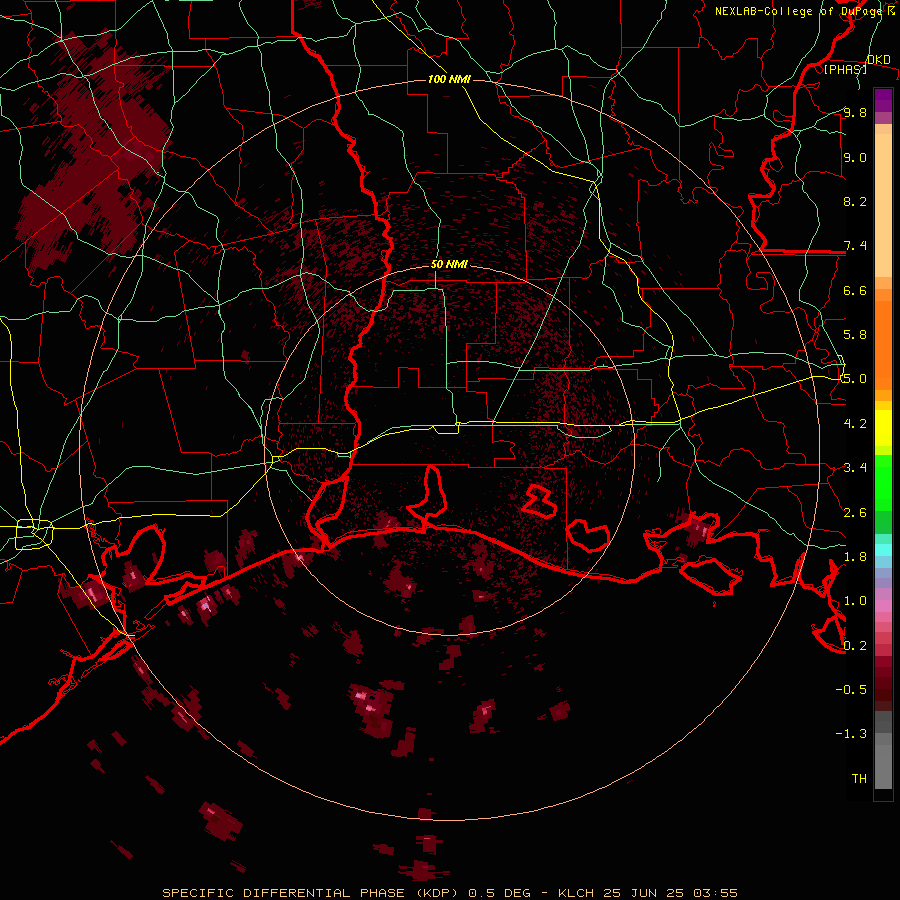Click the 5.0 scale value

pos(855,379)
